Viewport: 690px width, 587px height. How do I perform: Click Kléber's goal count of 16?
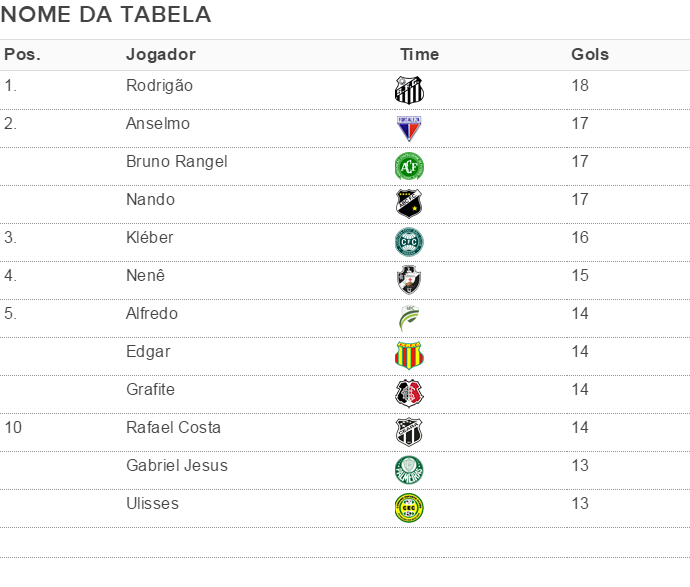pos(580,238)
